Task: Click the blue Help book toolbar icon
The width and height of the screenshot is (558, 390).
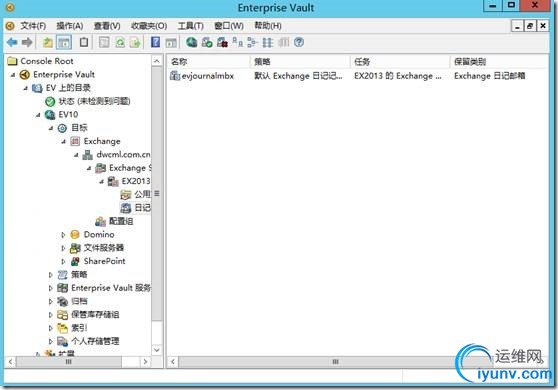Action: click(156, 42)
